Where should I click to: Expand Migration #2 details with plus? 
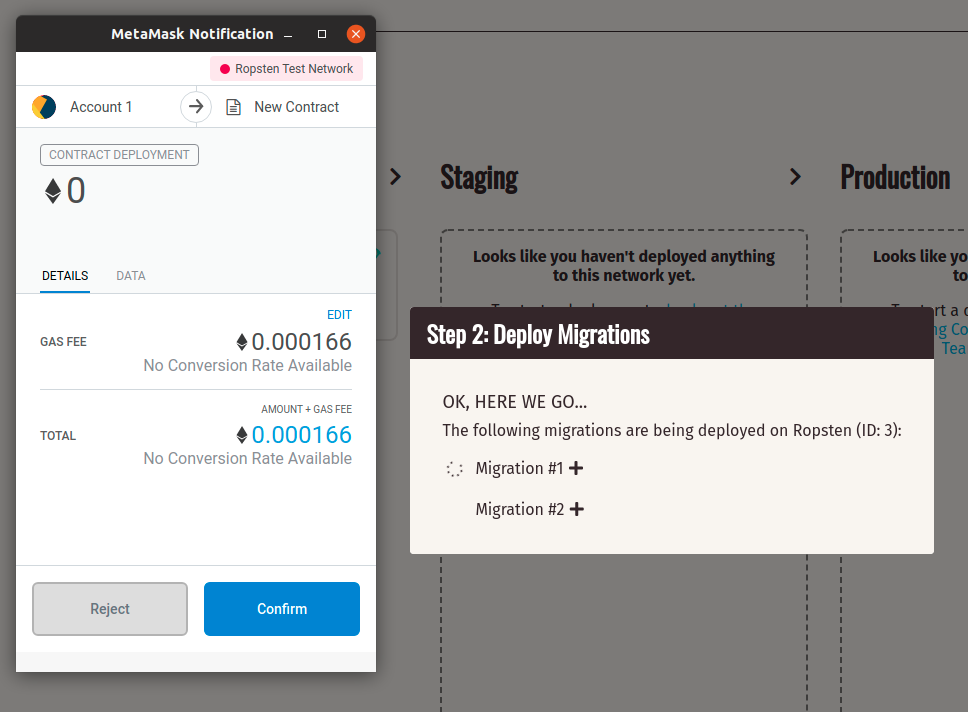[576, 509]
